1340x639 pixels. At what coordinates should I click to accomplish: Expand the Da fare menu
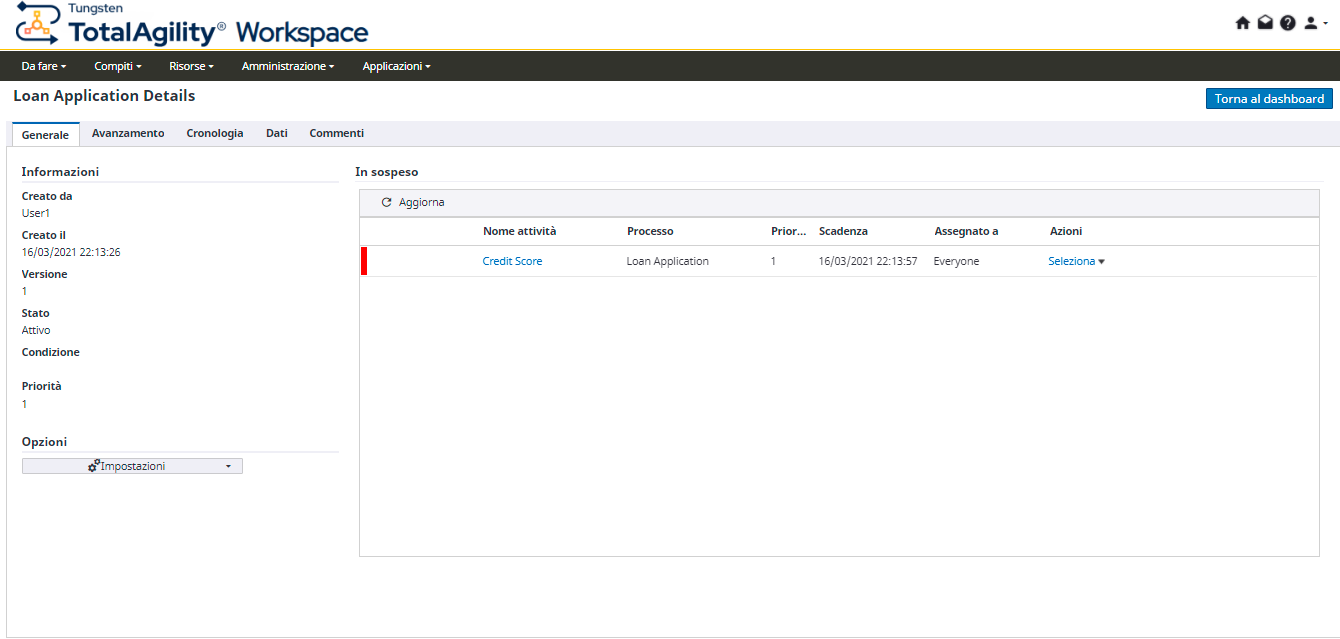coord(43,66)
